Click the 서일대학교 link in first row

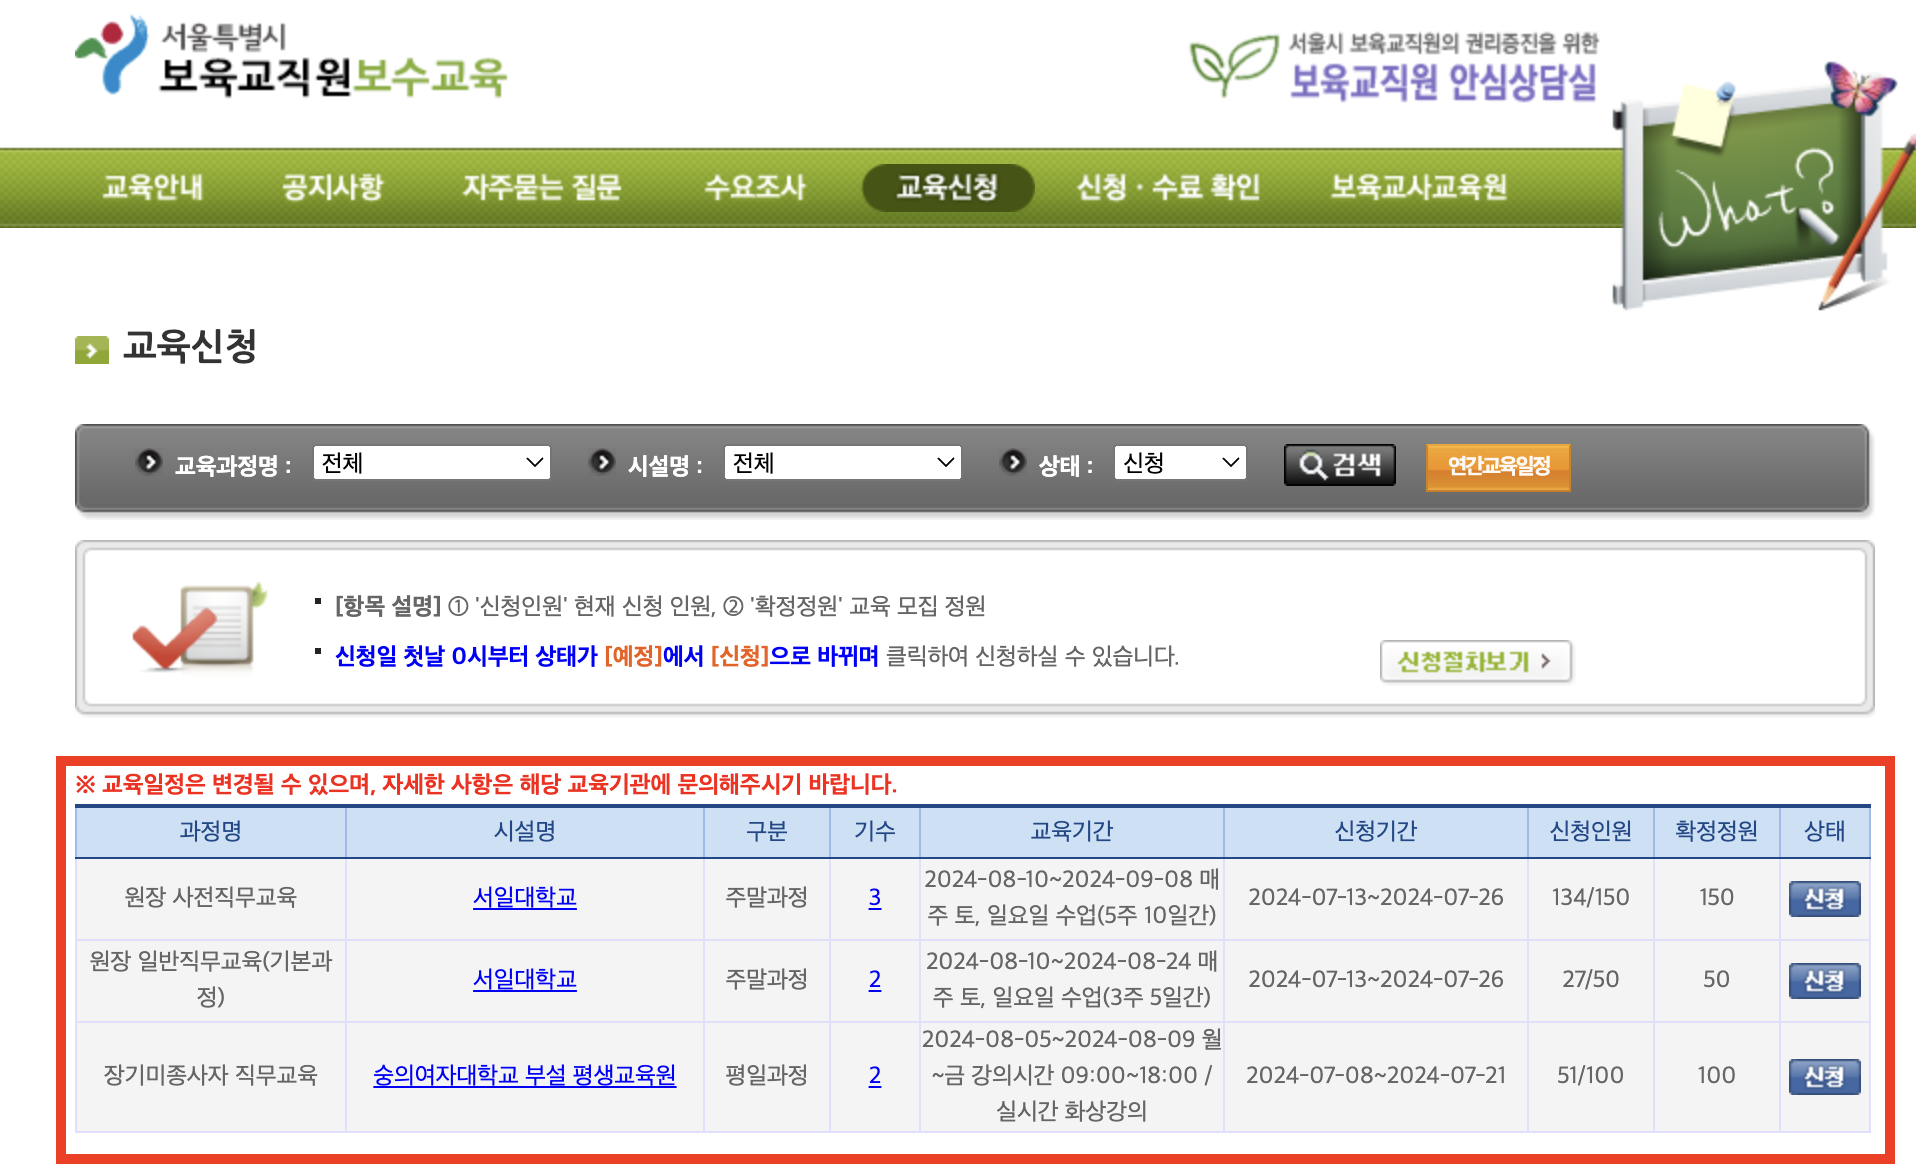[524, 898]
